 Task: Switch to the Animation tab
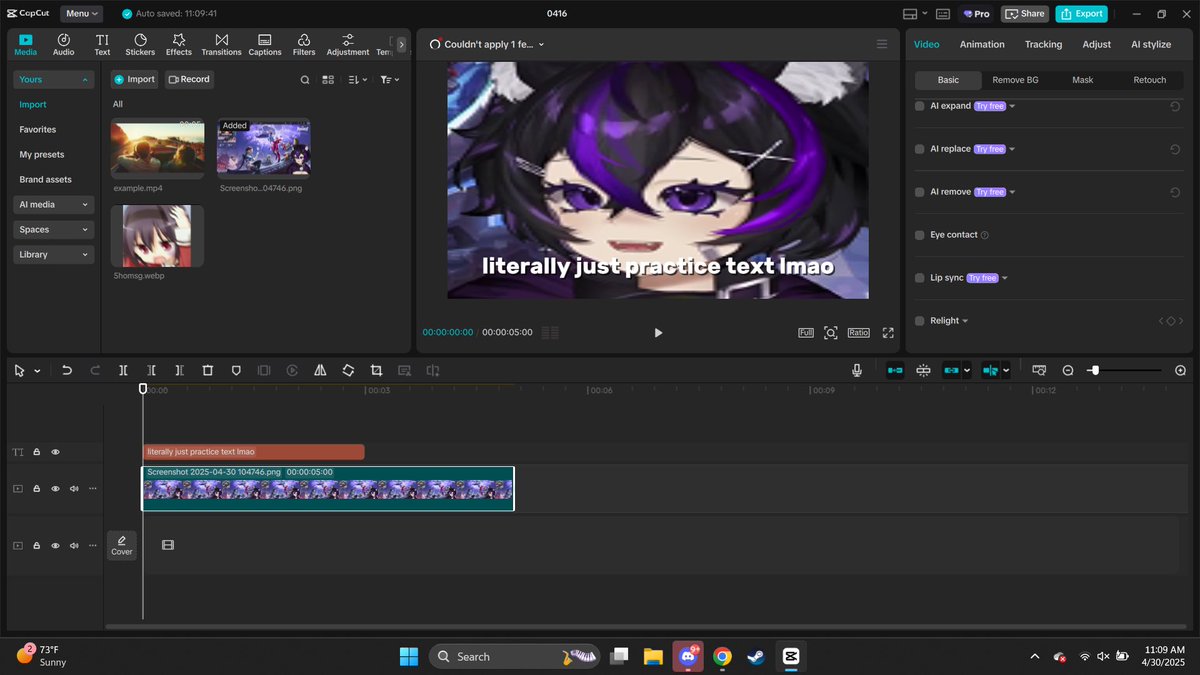[982, 44]
